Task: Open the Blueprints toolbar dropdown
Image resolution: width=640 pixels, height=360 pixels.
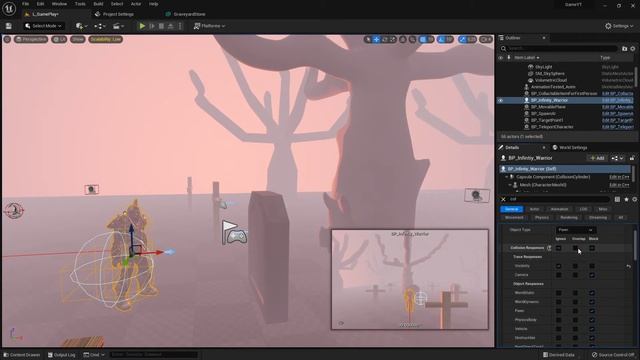Action: pos(99,26)
